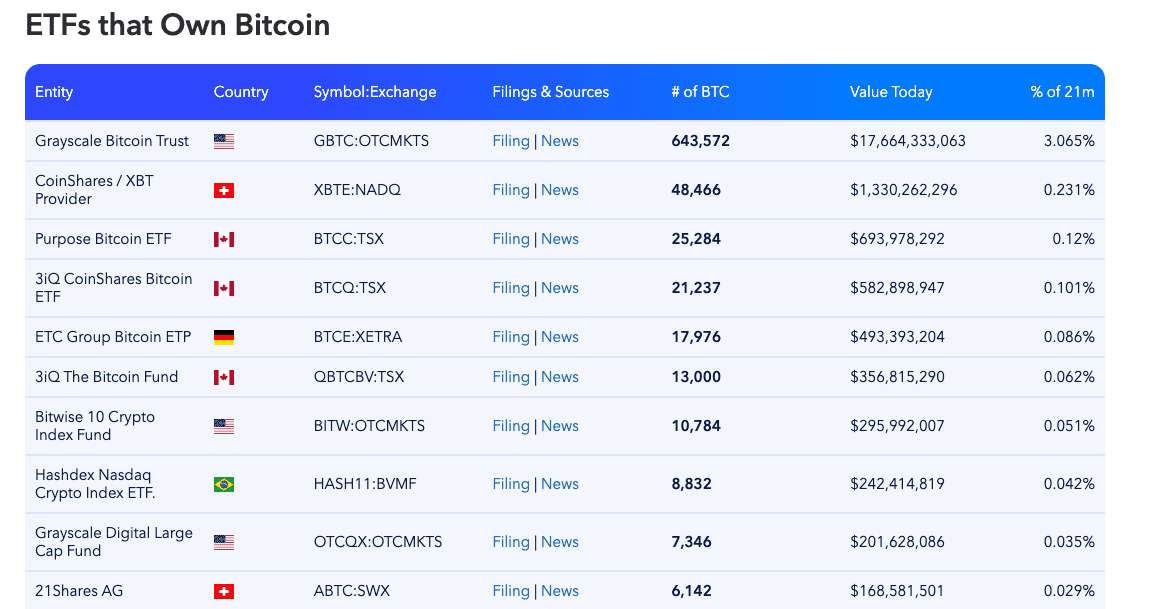Click the US flag for Bitwise 10 Crypto Index Fund
The height and width of the screenshot is (609, 1166).
[224, 427]
